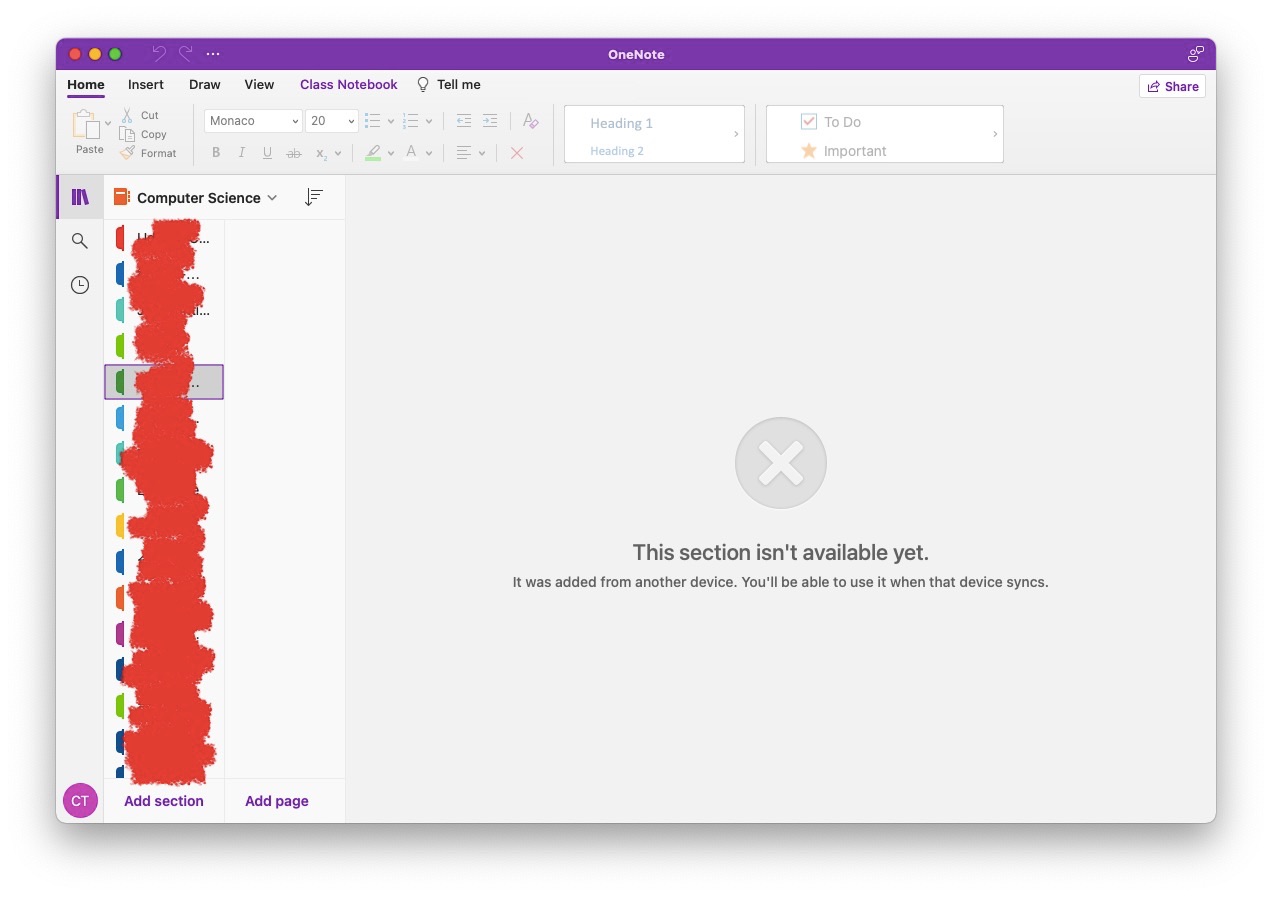
Task: Switch to the View tab
Action: (259, 85)
